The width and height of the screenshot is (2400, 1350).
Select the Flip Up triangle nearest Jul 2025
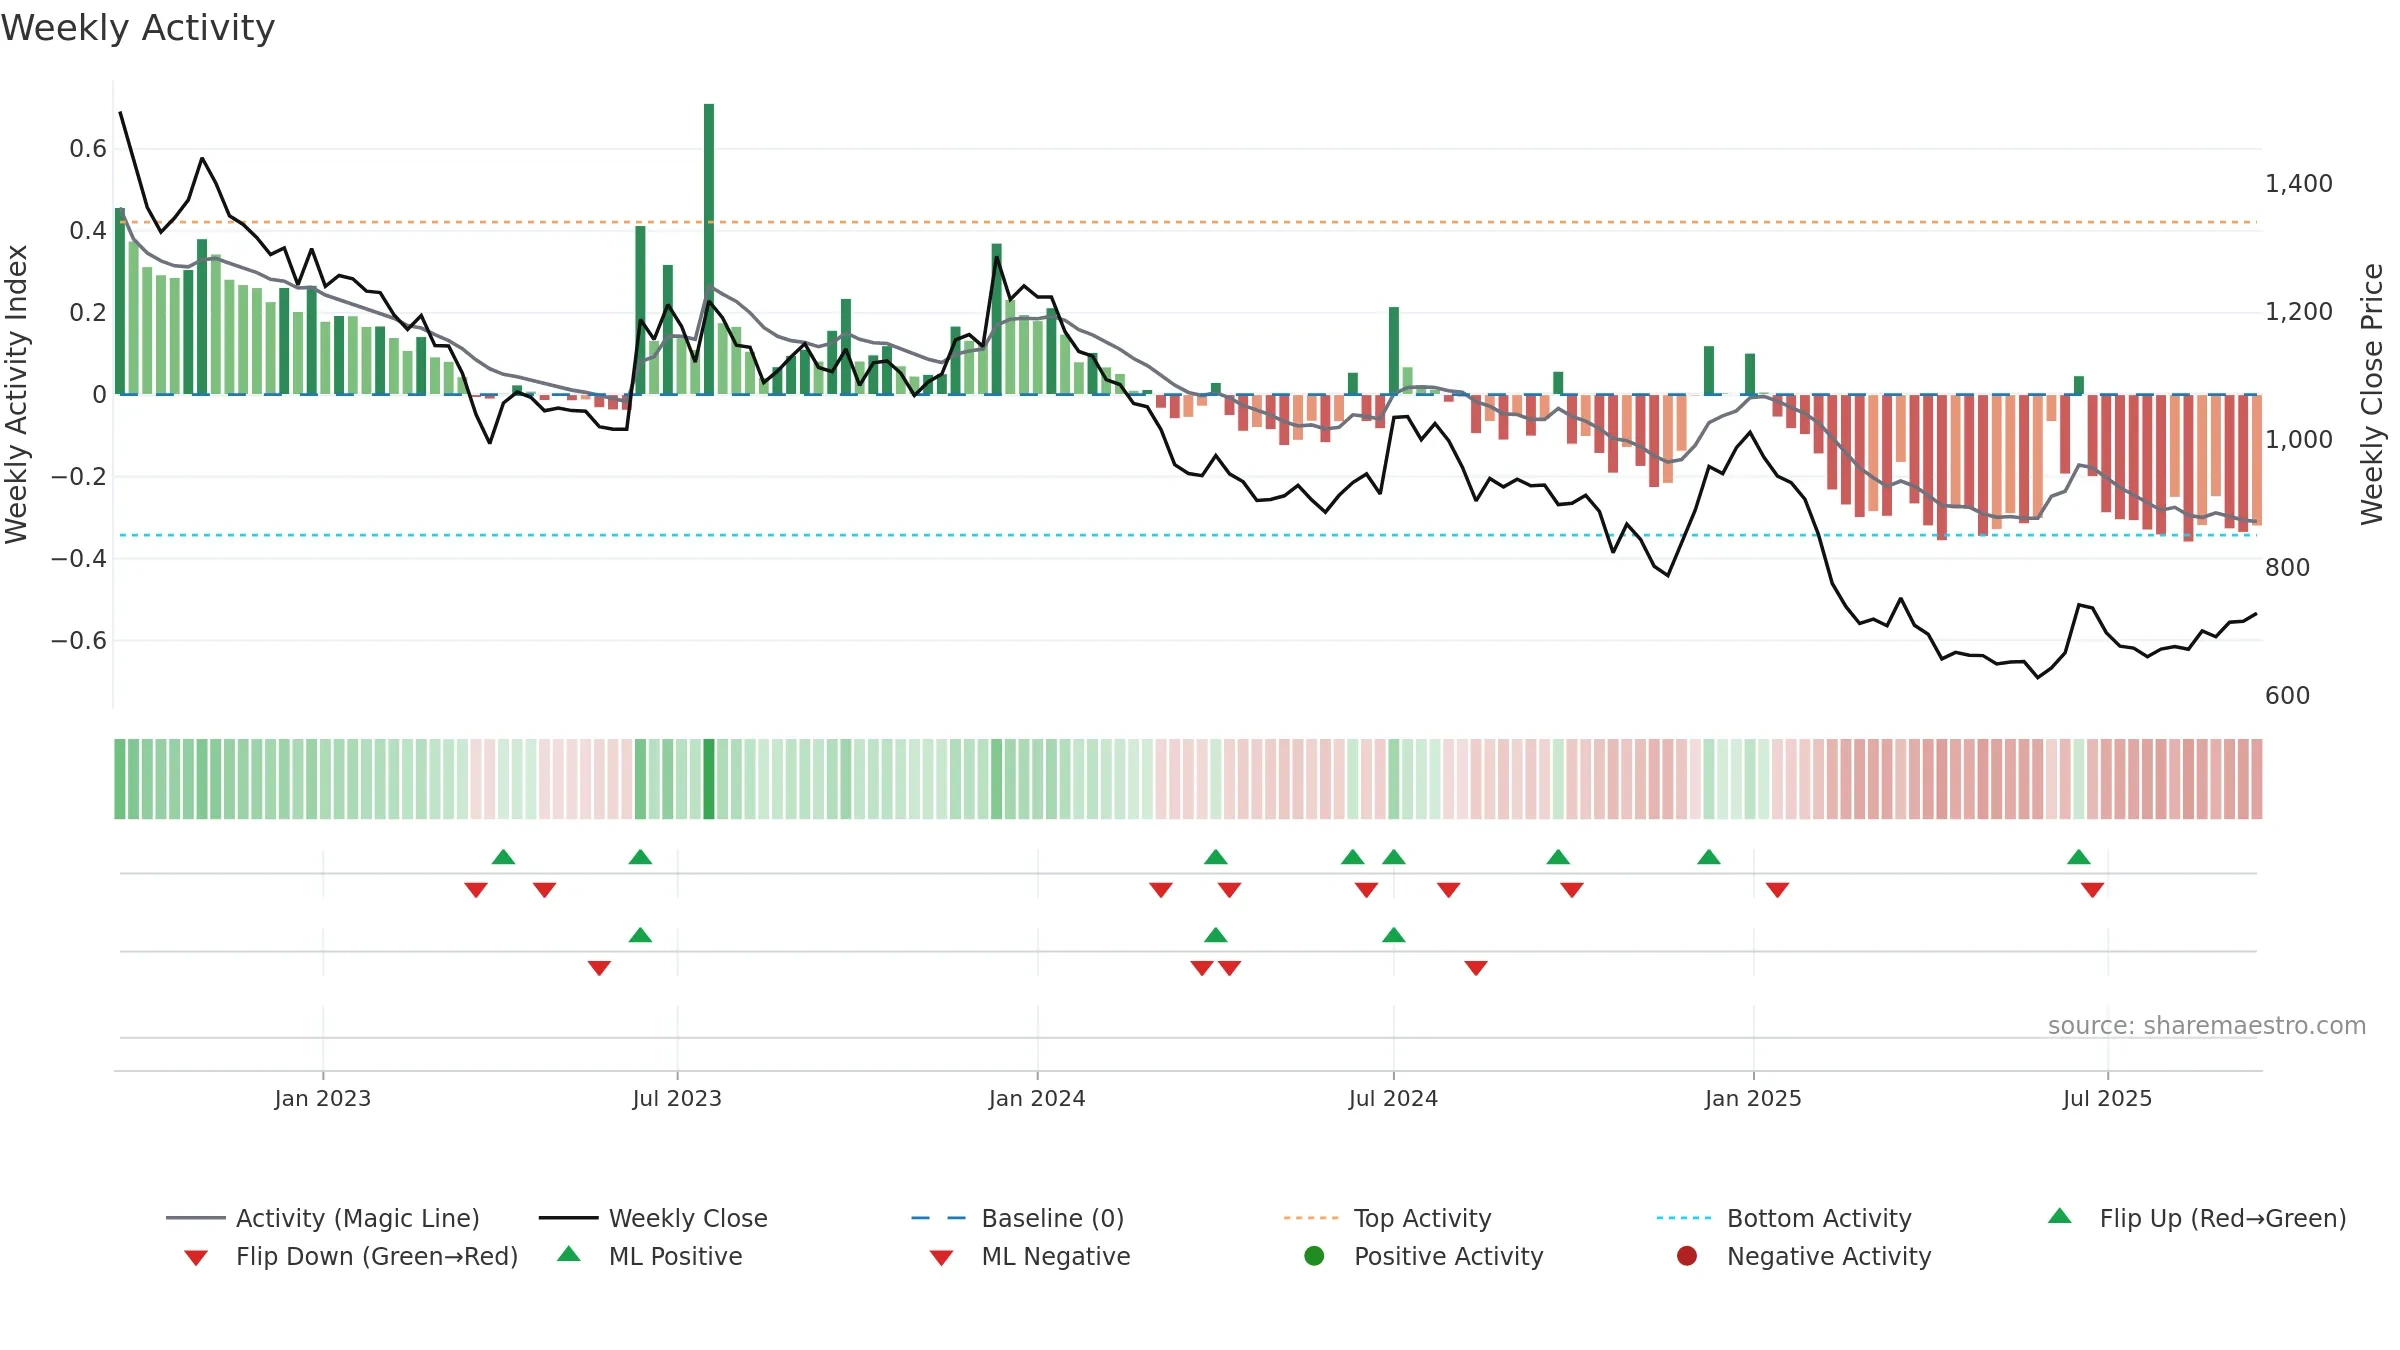pos(2079,857)
